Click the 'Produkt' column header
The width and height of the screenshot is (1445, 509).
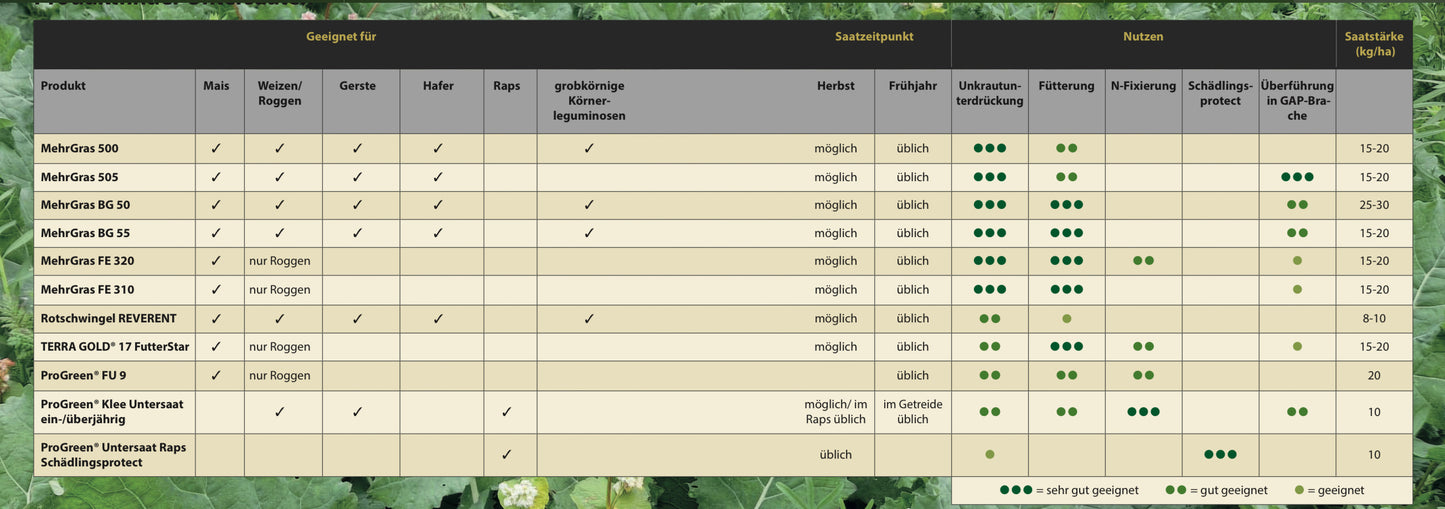(x=63, y=86)
